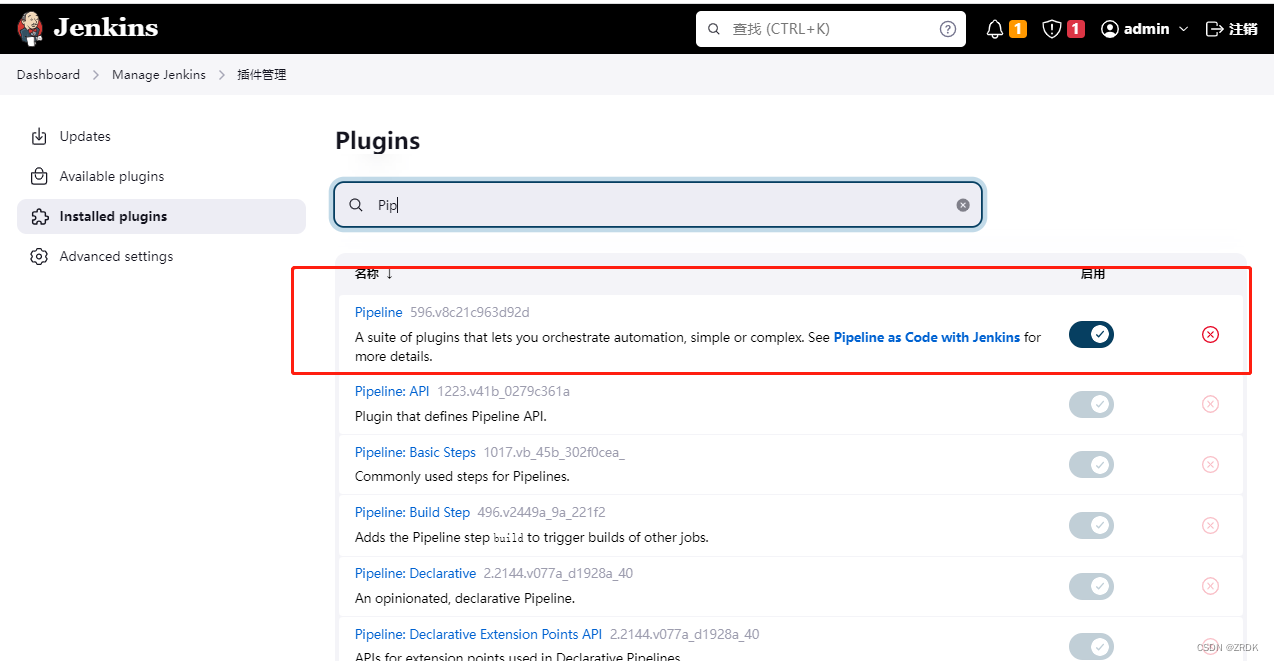Toggle the Pipeline: API plugin switch

click(1091, 404)
